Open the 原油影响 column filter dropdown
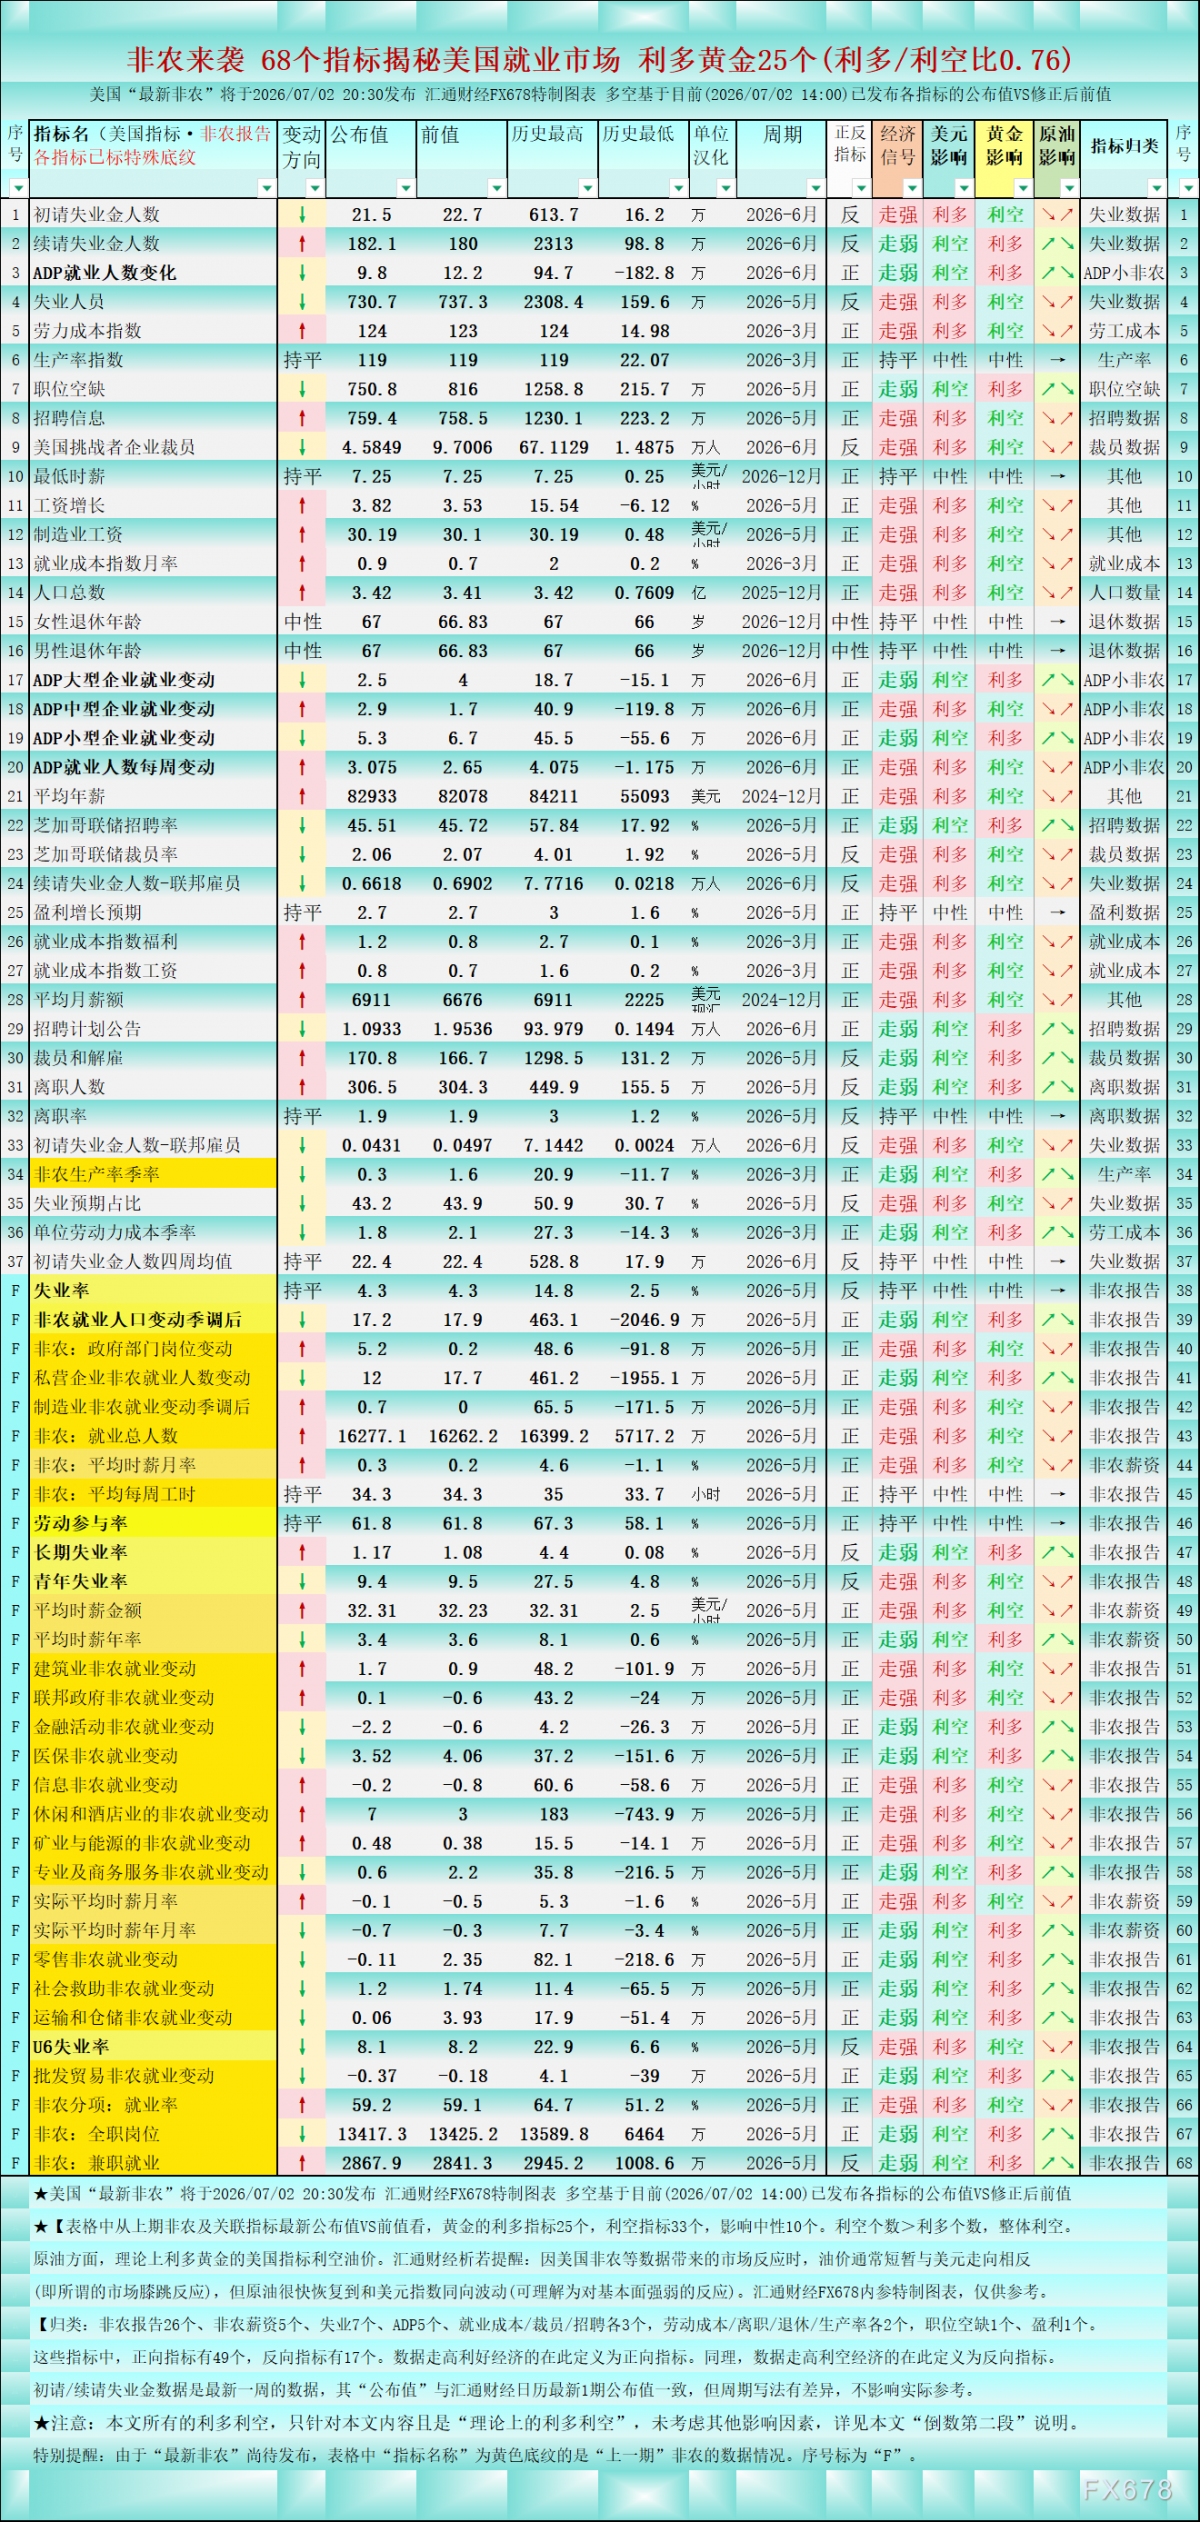The image size is (1200, 2522). 1069,187
